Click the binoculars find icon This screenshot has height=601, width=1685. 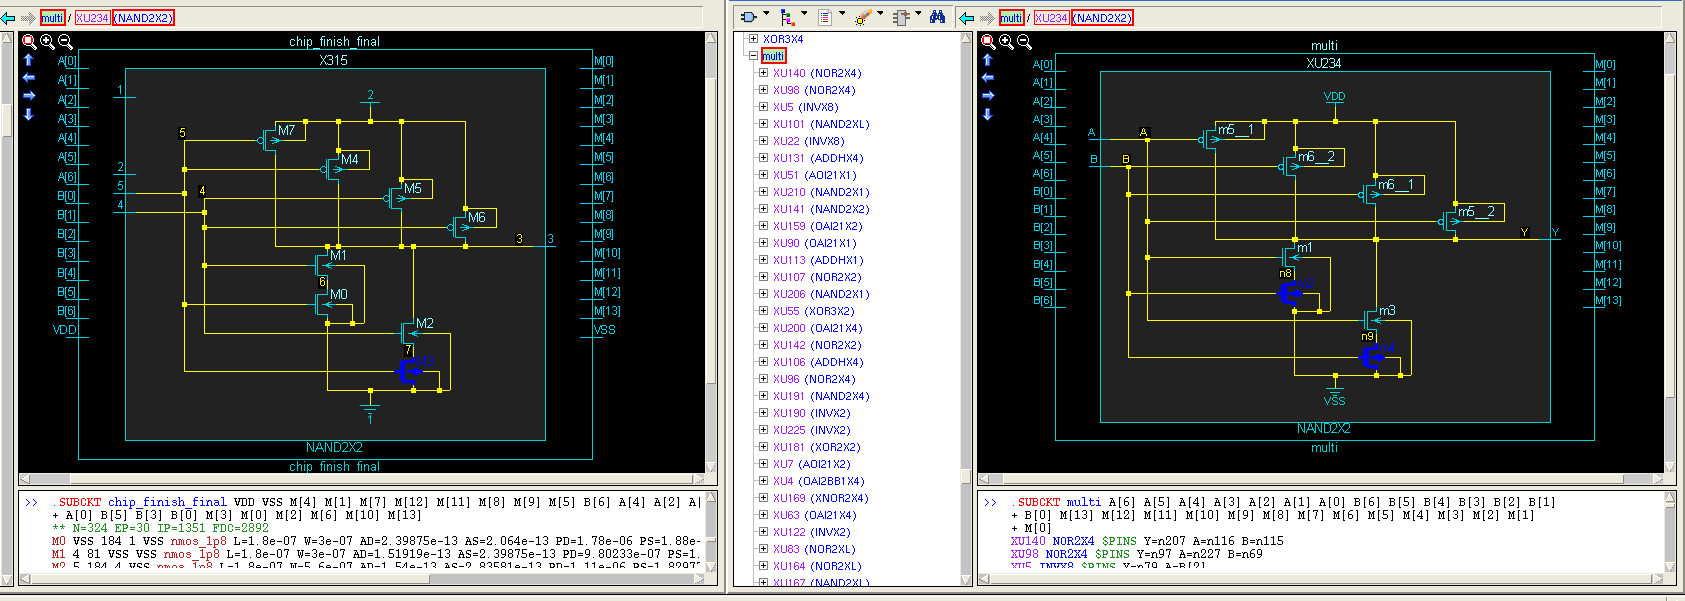click(x=937, y=17)
